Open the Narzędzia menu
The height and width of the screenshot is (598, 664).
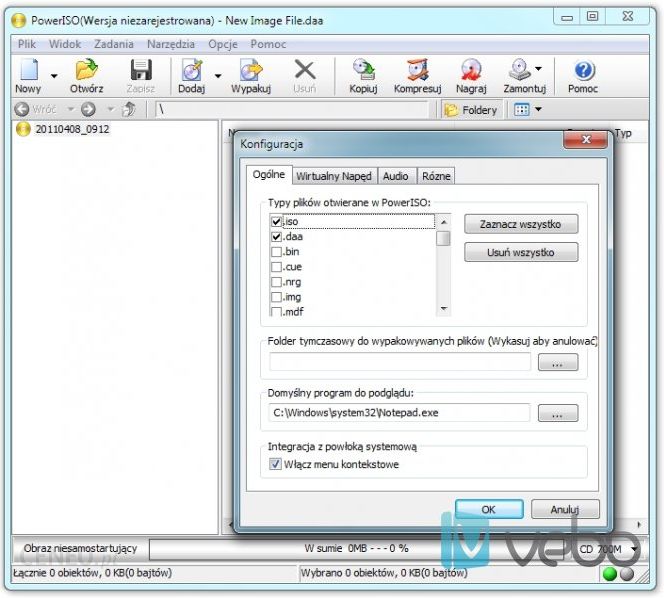(171, 44)
